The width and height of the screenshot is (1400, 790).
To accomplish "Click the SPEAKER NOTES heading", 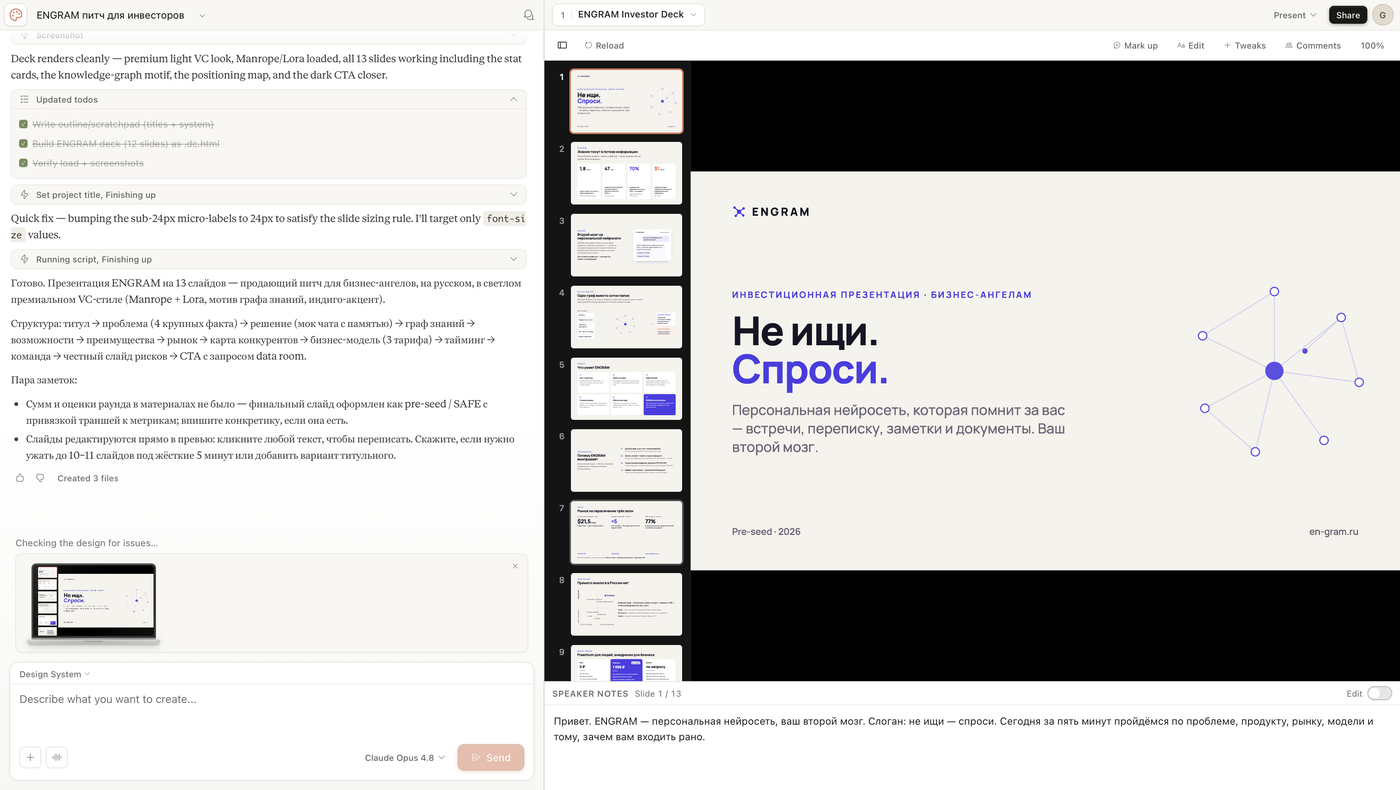I will [x=590, y=693].
